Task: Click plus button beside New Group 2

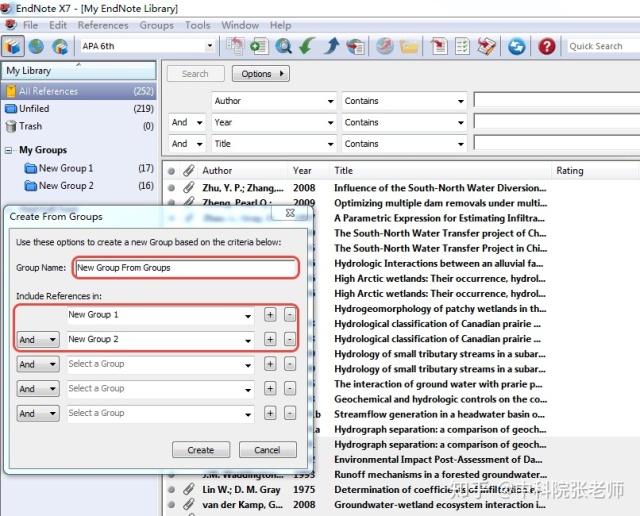Action: [270, 339]
